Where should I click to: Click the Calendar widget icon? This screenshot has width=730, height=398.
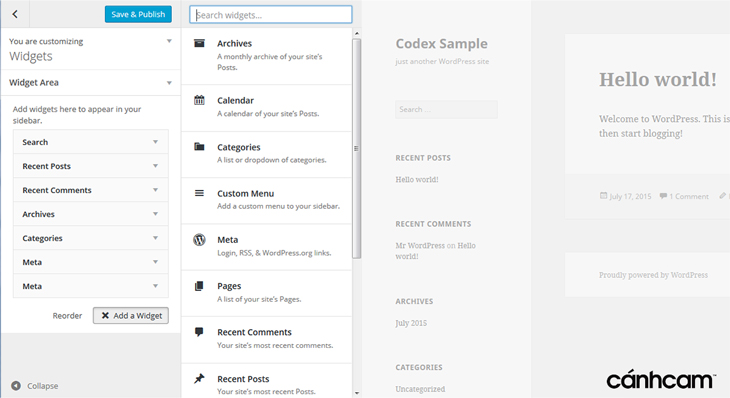tap(199, 100)
